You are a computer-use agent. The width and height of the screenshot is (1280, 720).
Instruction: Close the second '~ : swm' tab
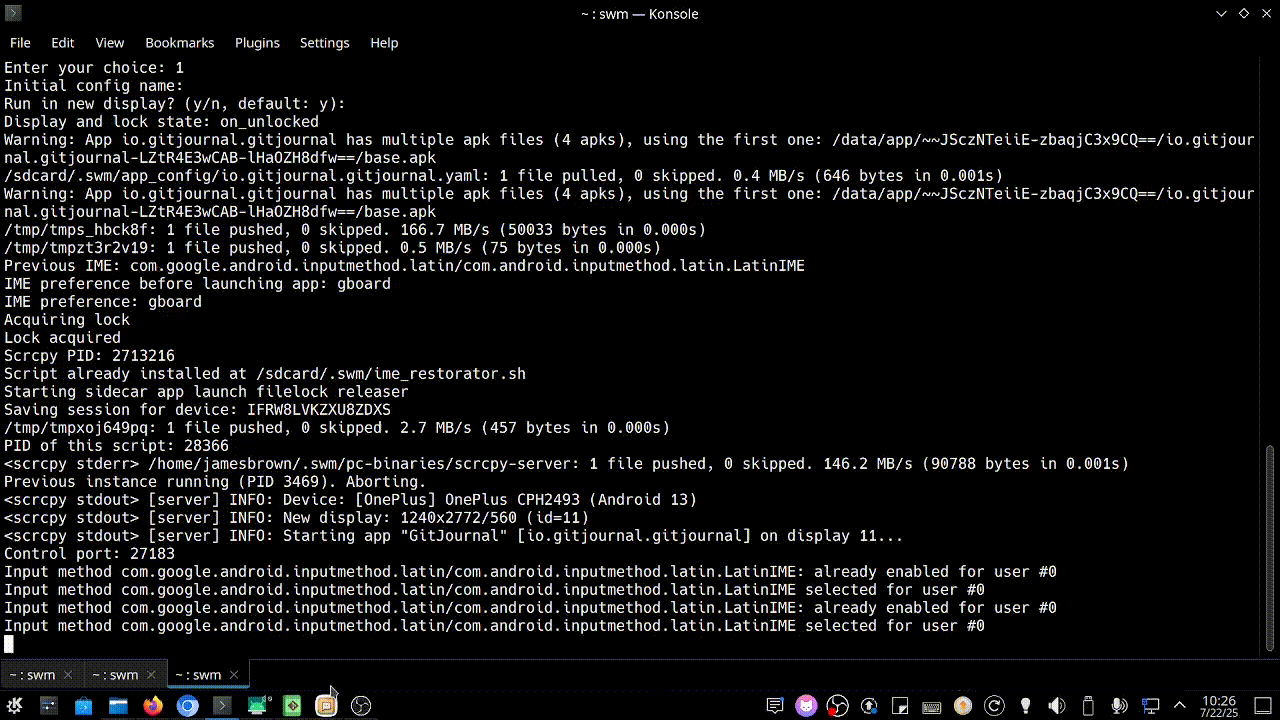point(151,675)
